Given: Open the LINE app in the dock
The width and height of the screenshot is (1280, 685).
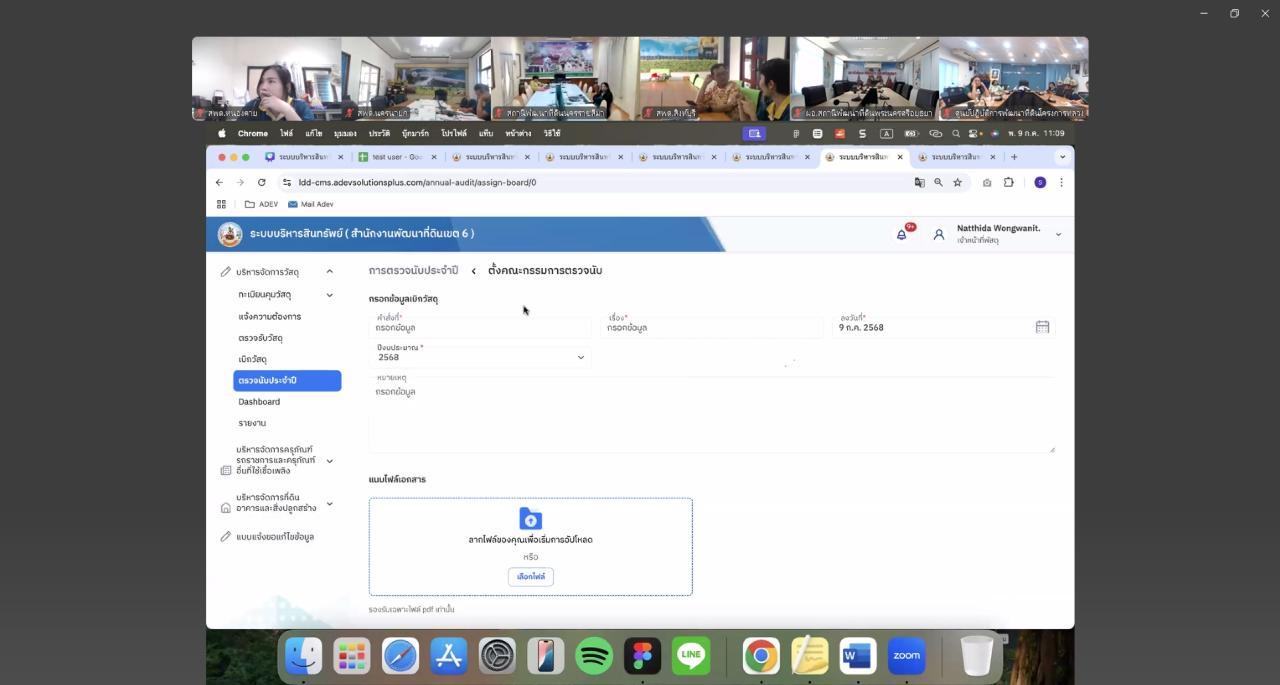Looking at the screenshot, I should tap(691, 656).
